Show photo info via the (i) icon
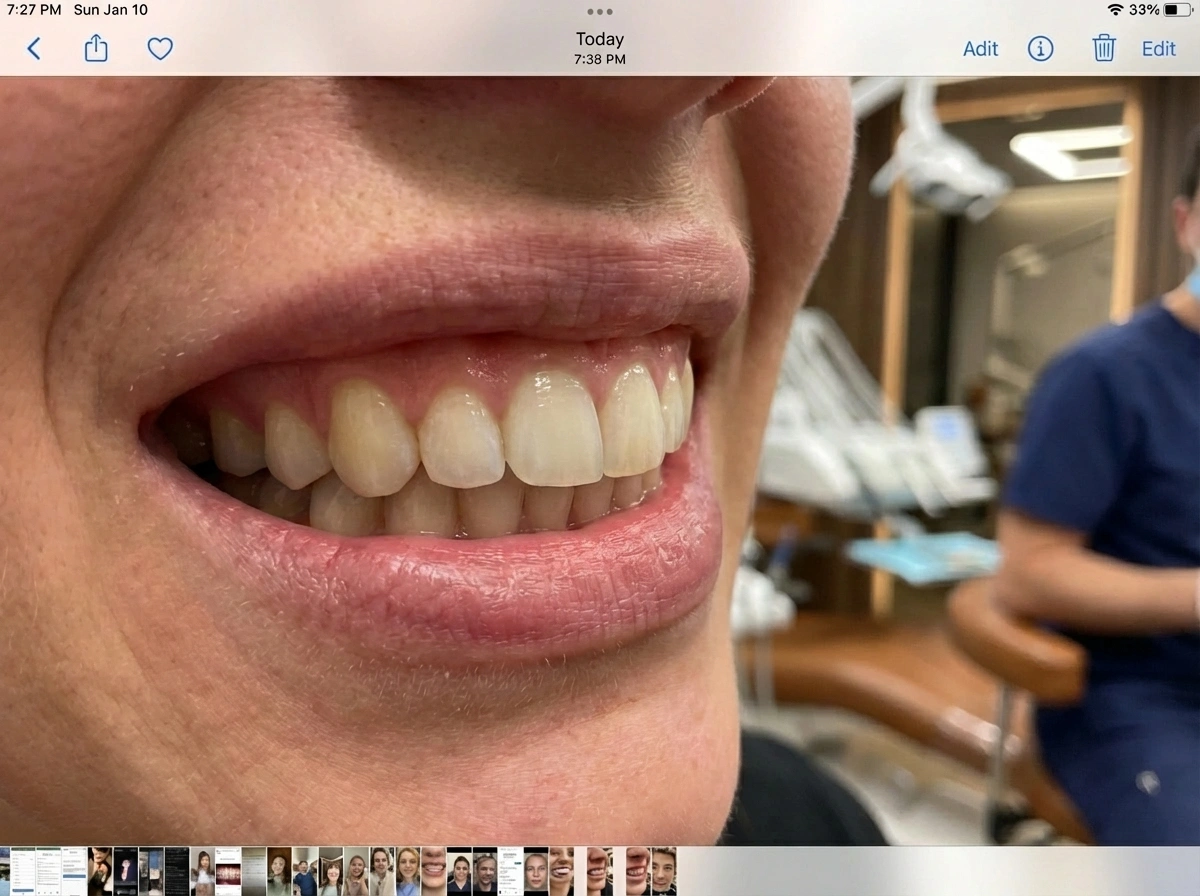1200x896 pixels. click(1040, 48)
